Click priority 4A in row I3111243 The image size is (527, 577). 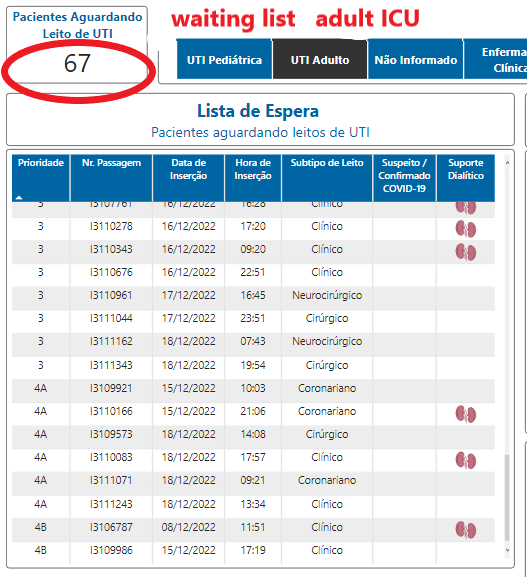coord(40,504)
